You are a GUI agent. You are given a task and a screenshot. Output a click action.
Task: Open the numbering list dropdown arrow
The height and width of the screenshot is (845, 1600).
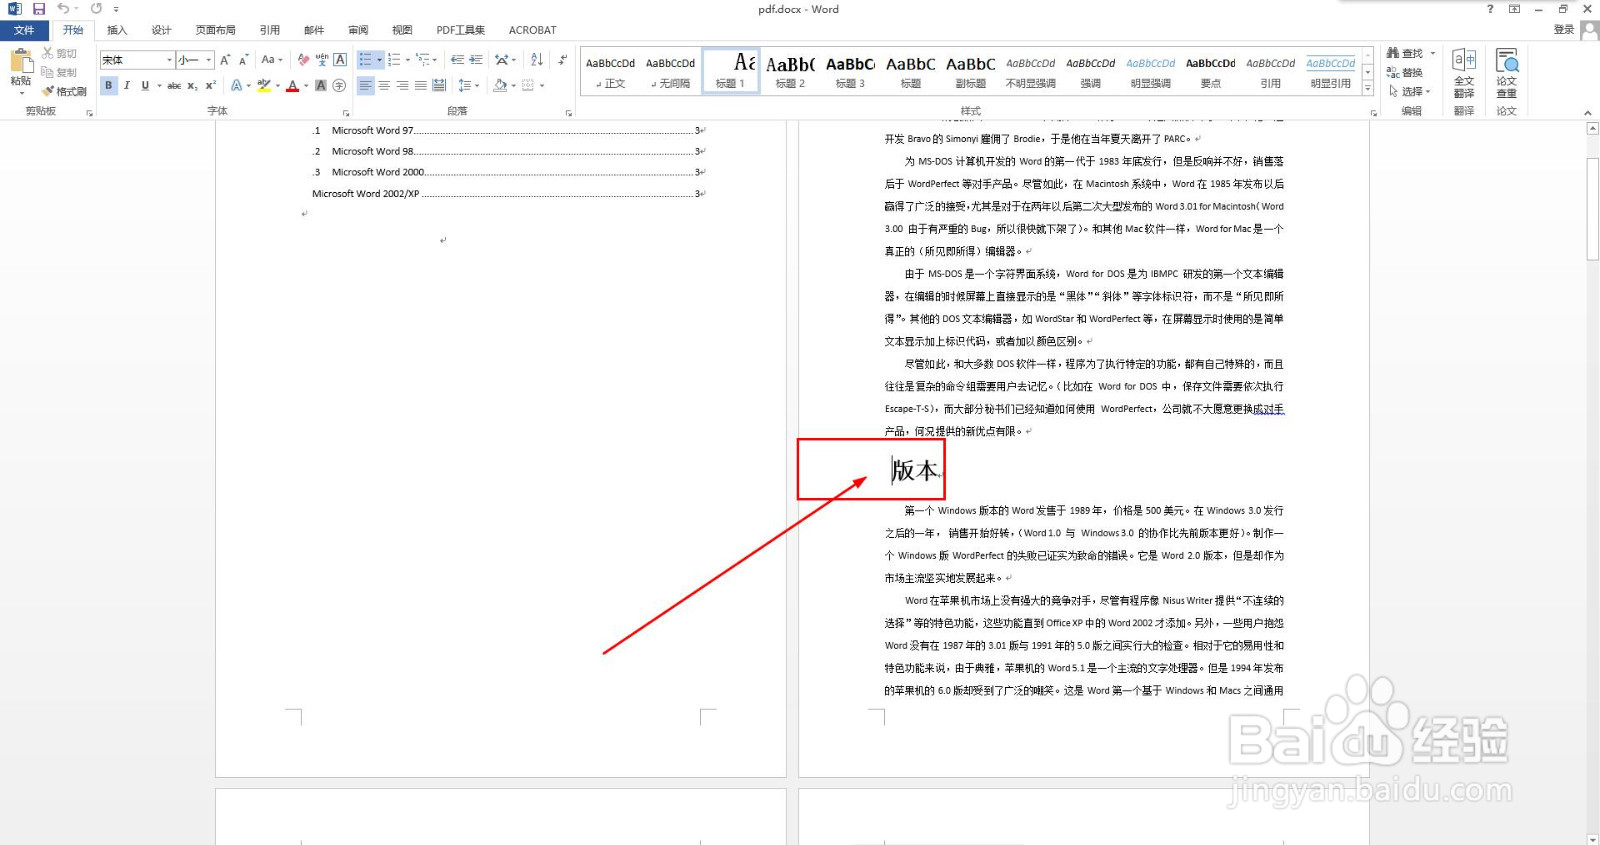click(408, 60)
